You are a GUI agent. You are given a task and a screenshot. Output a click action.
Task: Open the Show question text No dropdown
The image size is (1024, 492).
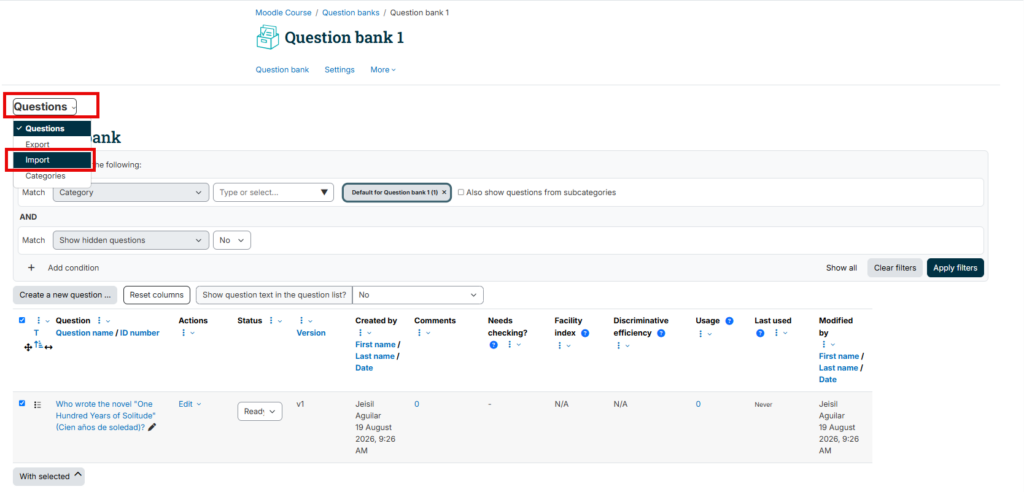pos(418,295)
